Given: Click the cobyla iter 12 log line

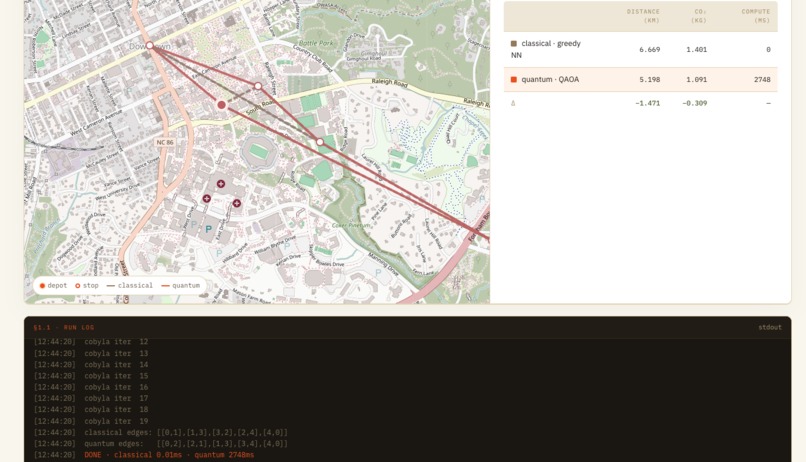Looking at the screenshot, I should (x=91, y=342).
